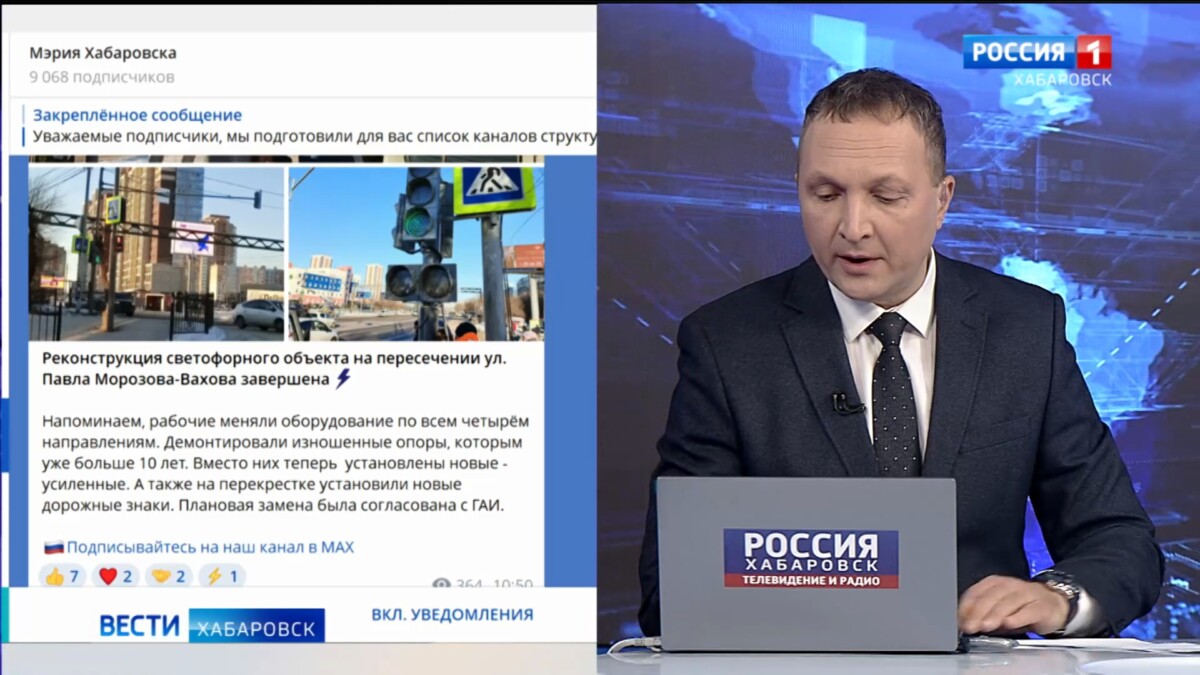Click the thumbs-up reaction with 7 votes
Image resolution: width=1200 pixels, height=675 pixels.
(x=62, y=576)
